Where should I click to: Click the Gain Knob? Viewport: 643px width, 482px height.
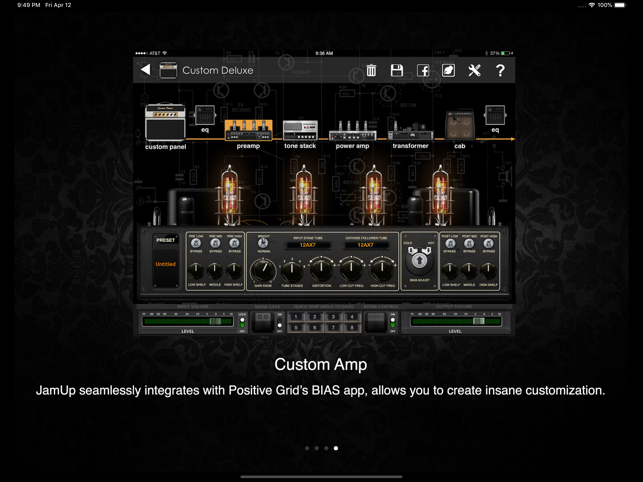pos(263,270)
